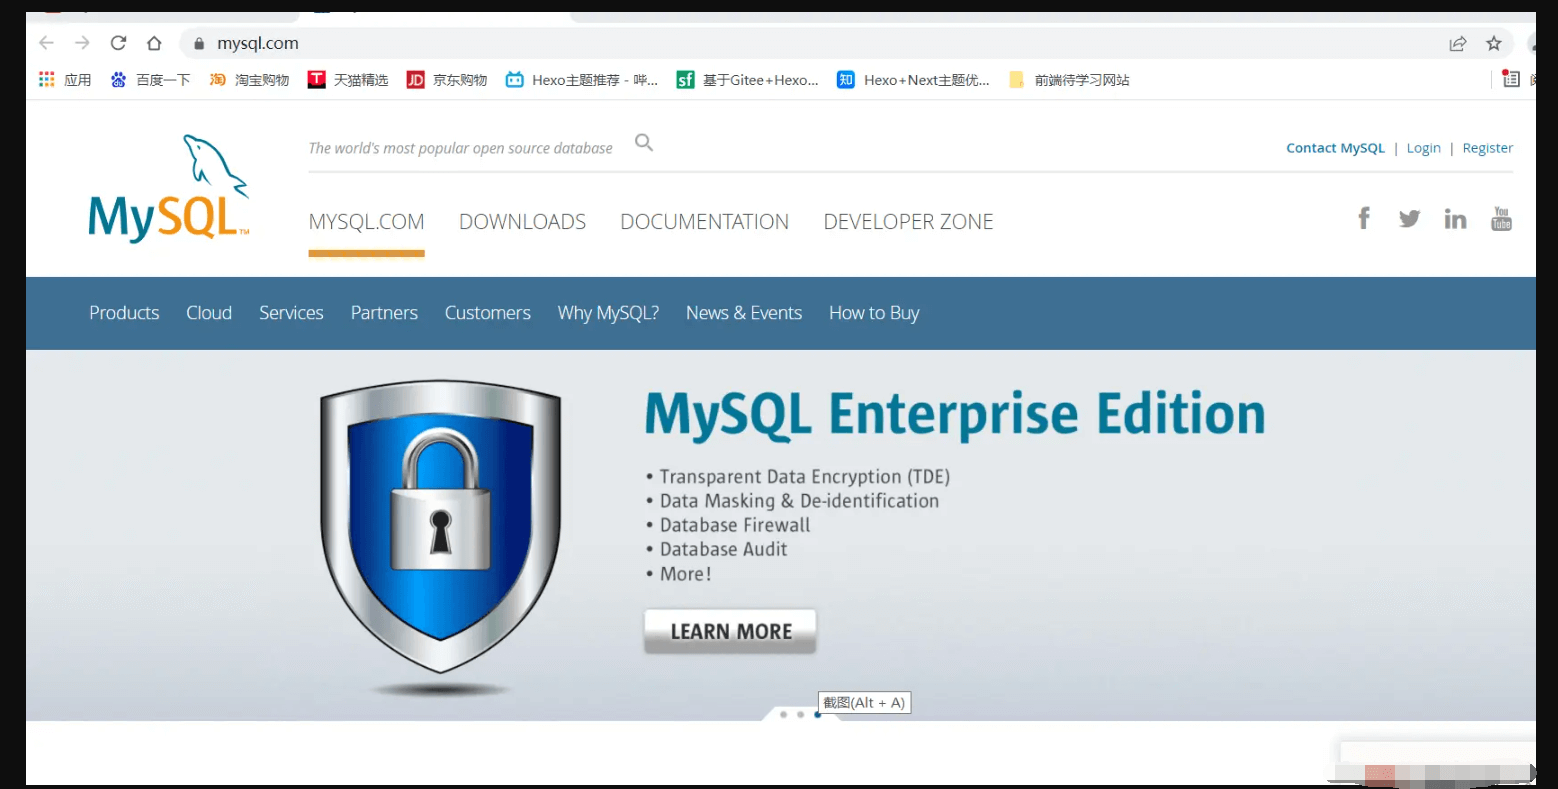This screenshot has width=1558, height=789.
Task: Go to browser home page icon
Action: point(154,43)
